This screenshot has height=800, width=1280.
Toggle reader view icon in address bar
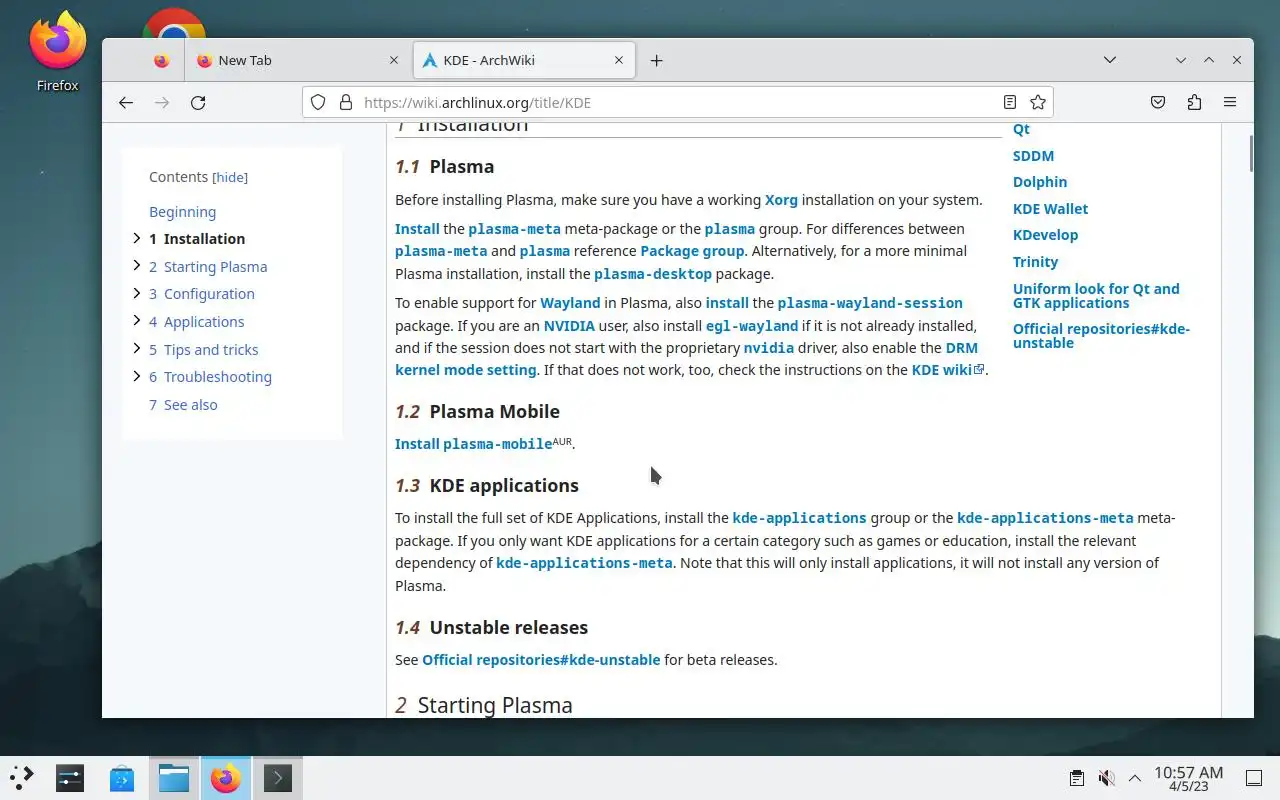pyautogui.click(x=1010, y=102)
